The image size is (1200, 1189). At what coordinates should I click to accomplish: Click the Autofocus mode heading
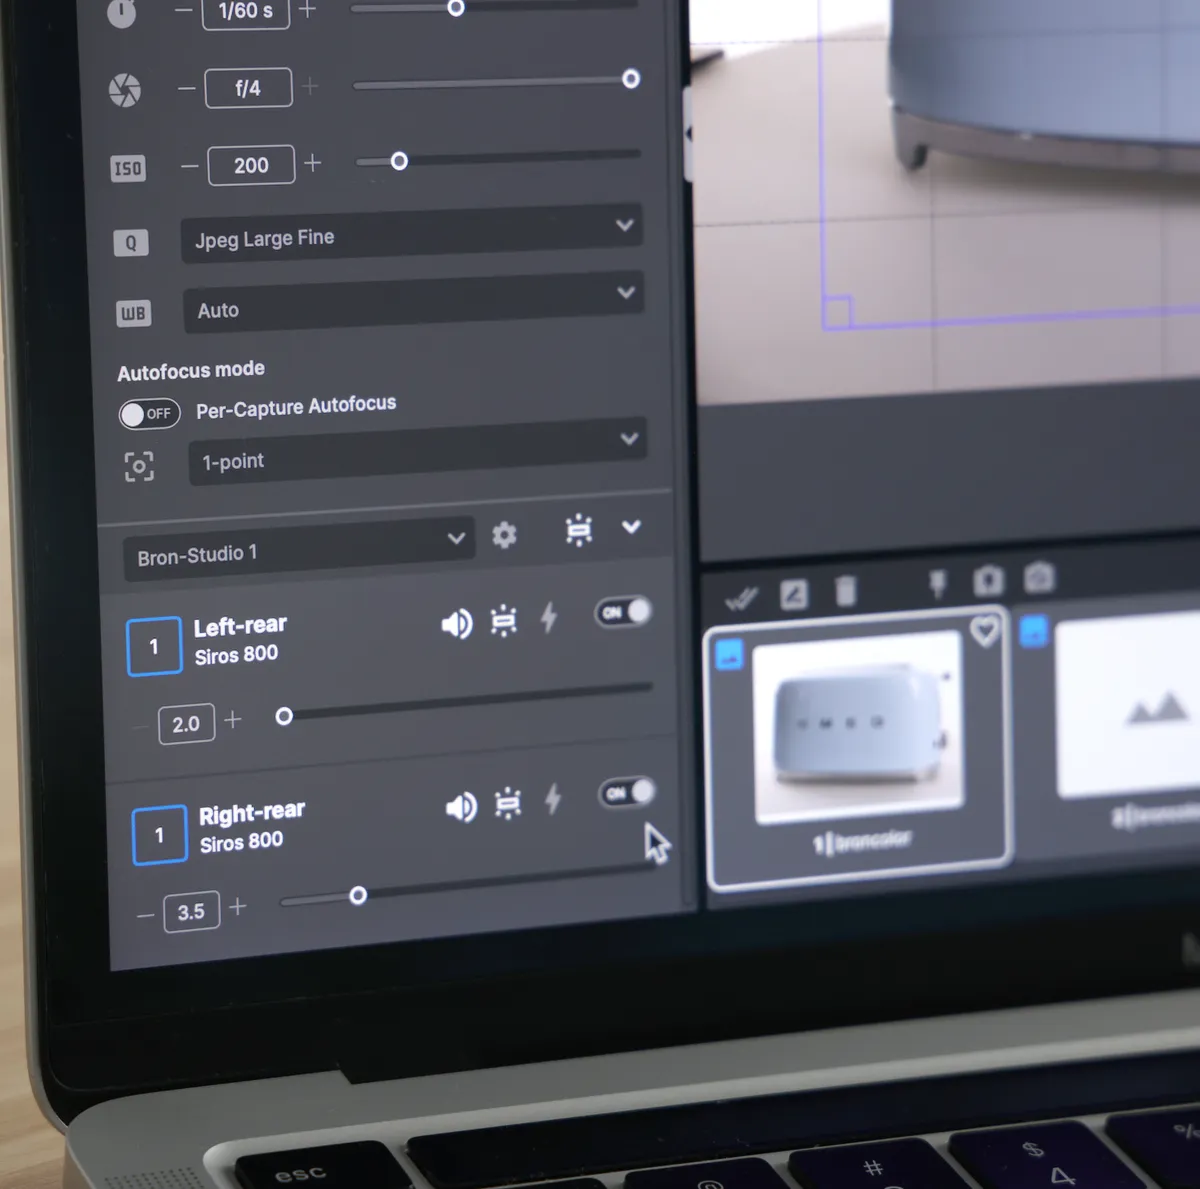(191, 371)
